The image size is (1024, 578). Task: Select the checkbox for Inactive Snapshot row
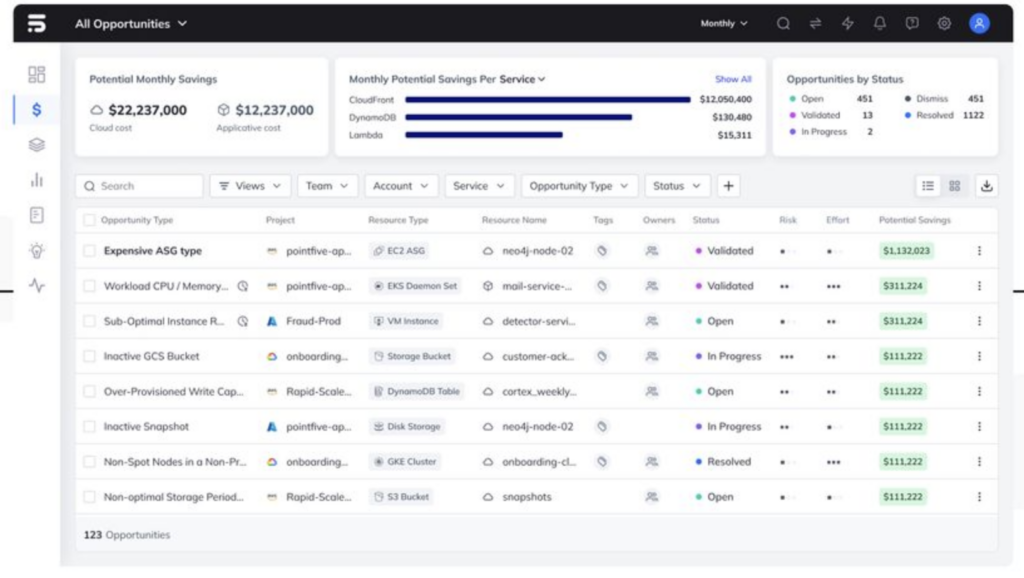pos(88,426)
